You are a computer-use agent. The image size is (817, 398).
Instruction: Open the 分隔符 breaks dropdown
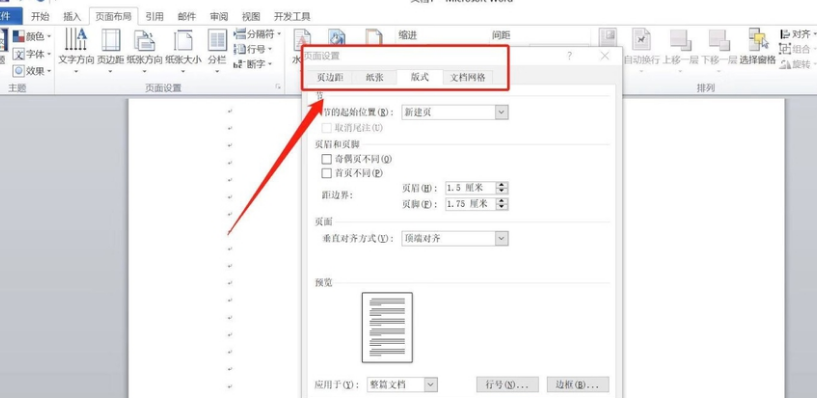[x=257, y=34]
